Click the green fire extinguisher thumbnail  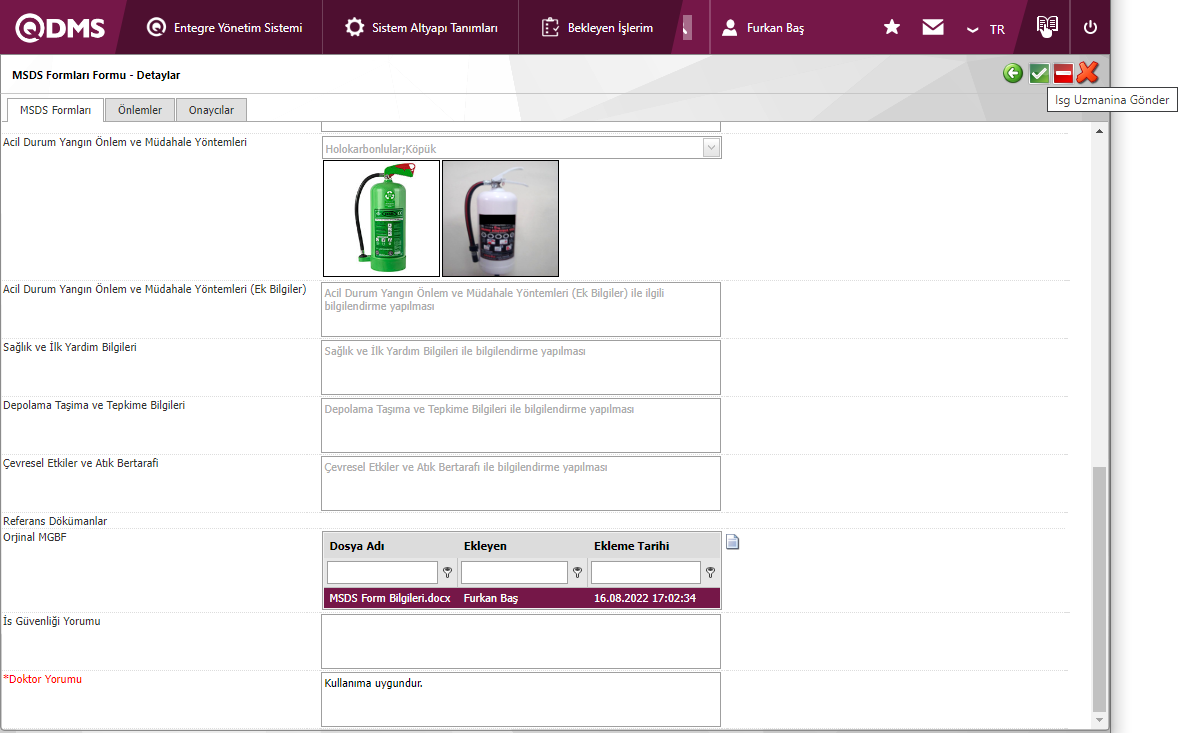tap(381, 218)
